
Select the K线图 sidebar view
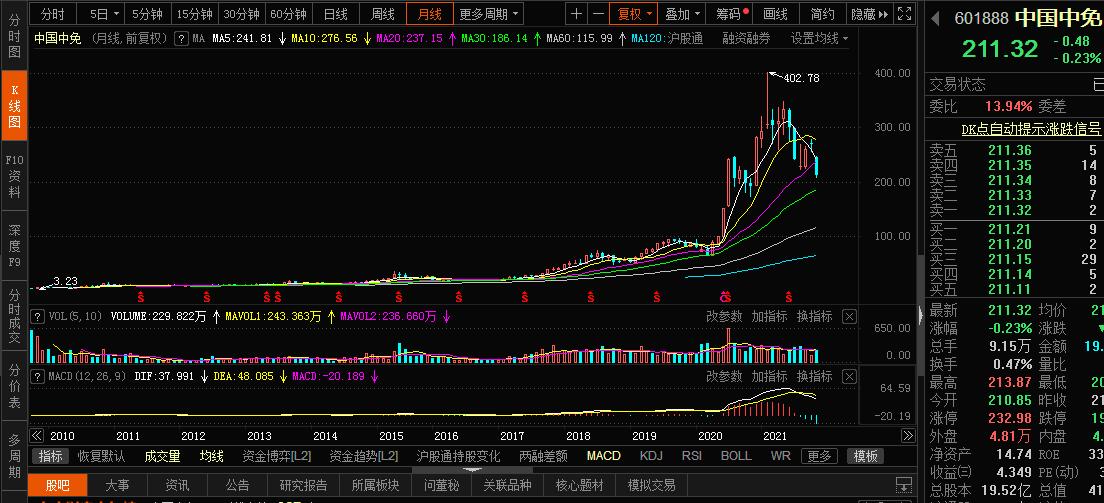[14, 106]
